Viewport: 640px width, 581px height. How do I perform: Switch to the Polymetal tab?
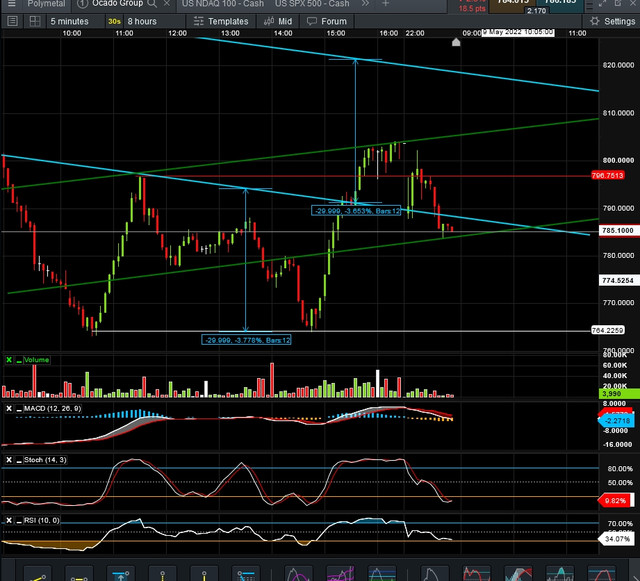point(46,4)
